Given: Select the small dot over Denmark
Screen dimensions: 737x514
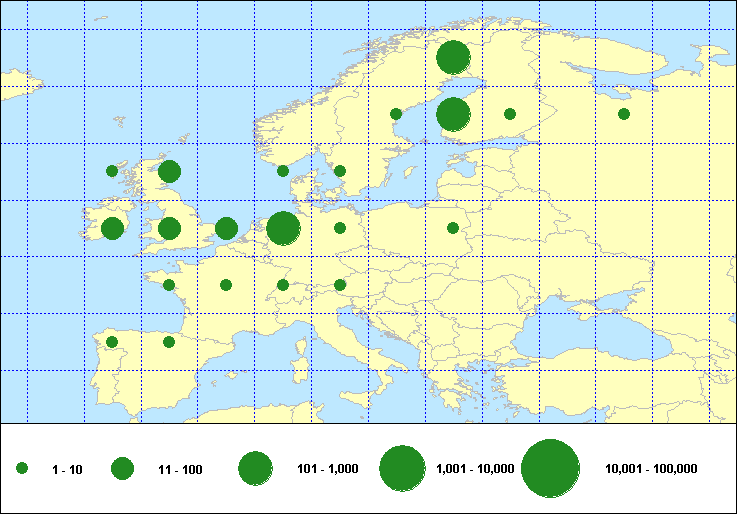Looking at the screenshot, I should point(340,171).
